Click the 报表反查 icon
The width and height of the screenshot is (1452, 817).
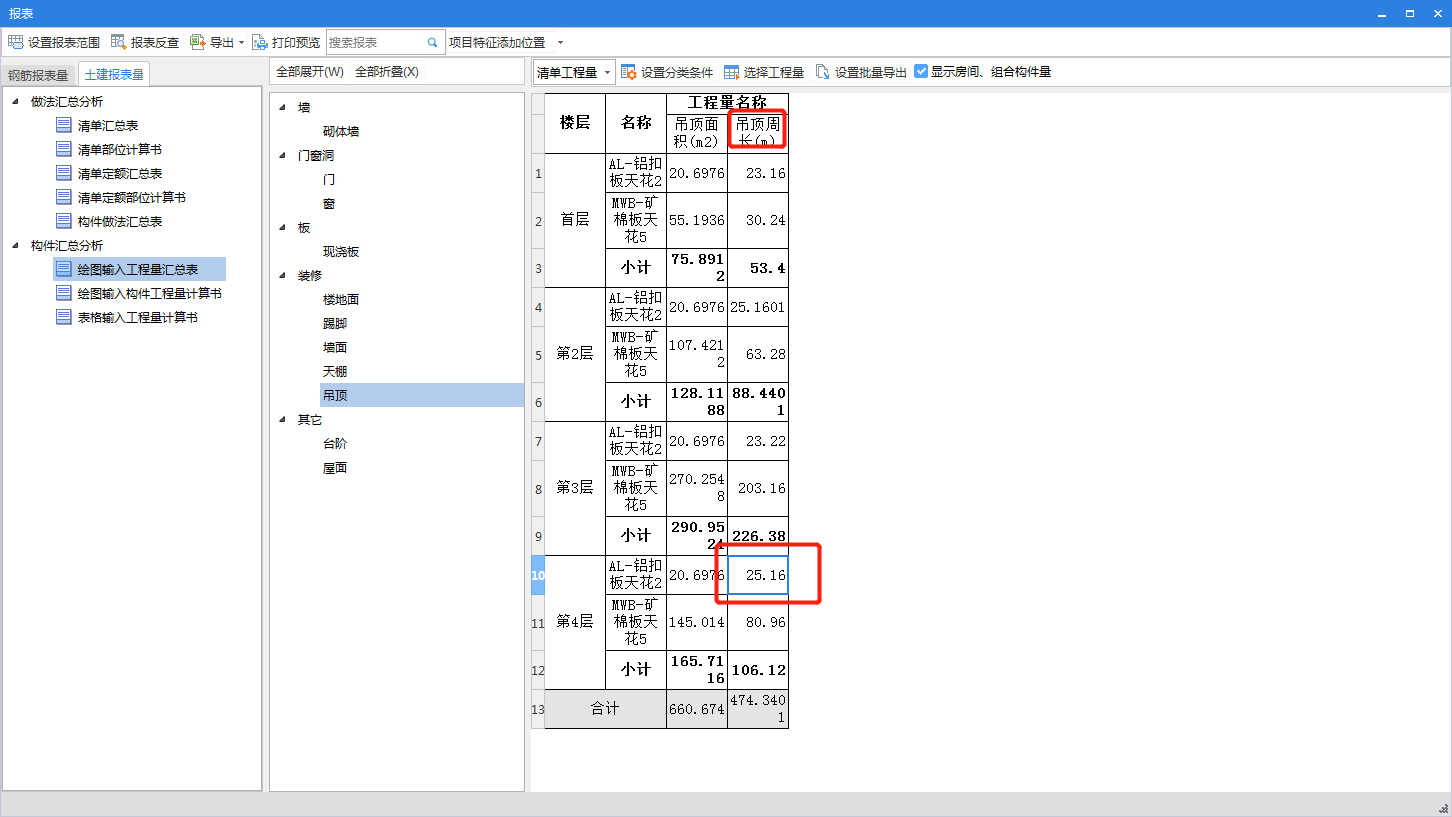118,42
